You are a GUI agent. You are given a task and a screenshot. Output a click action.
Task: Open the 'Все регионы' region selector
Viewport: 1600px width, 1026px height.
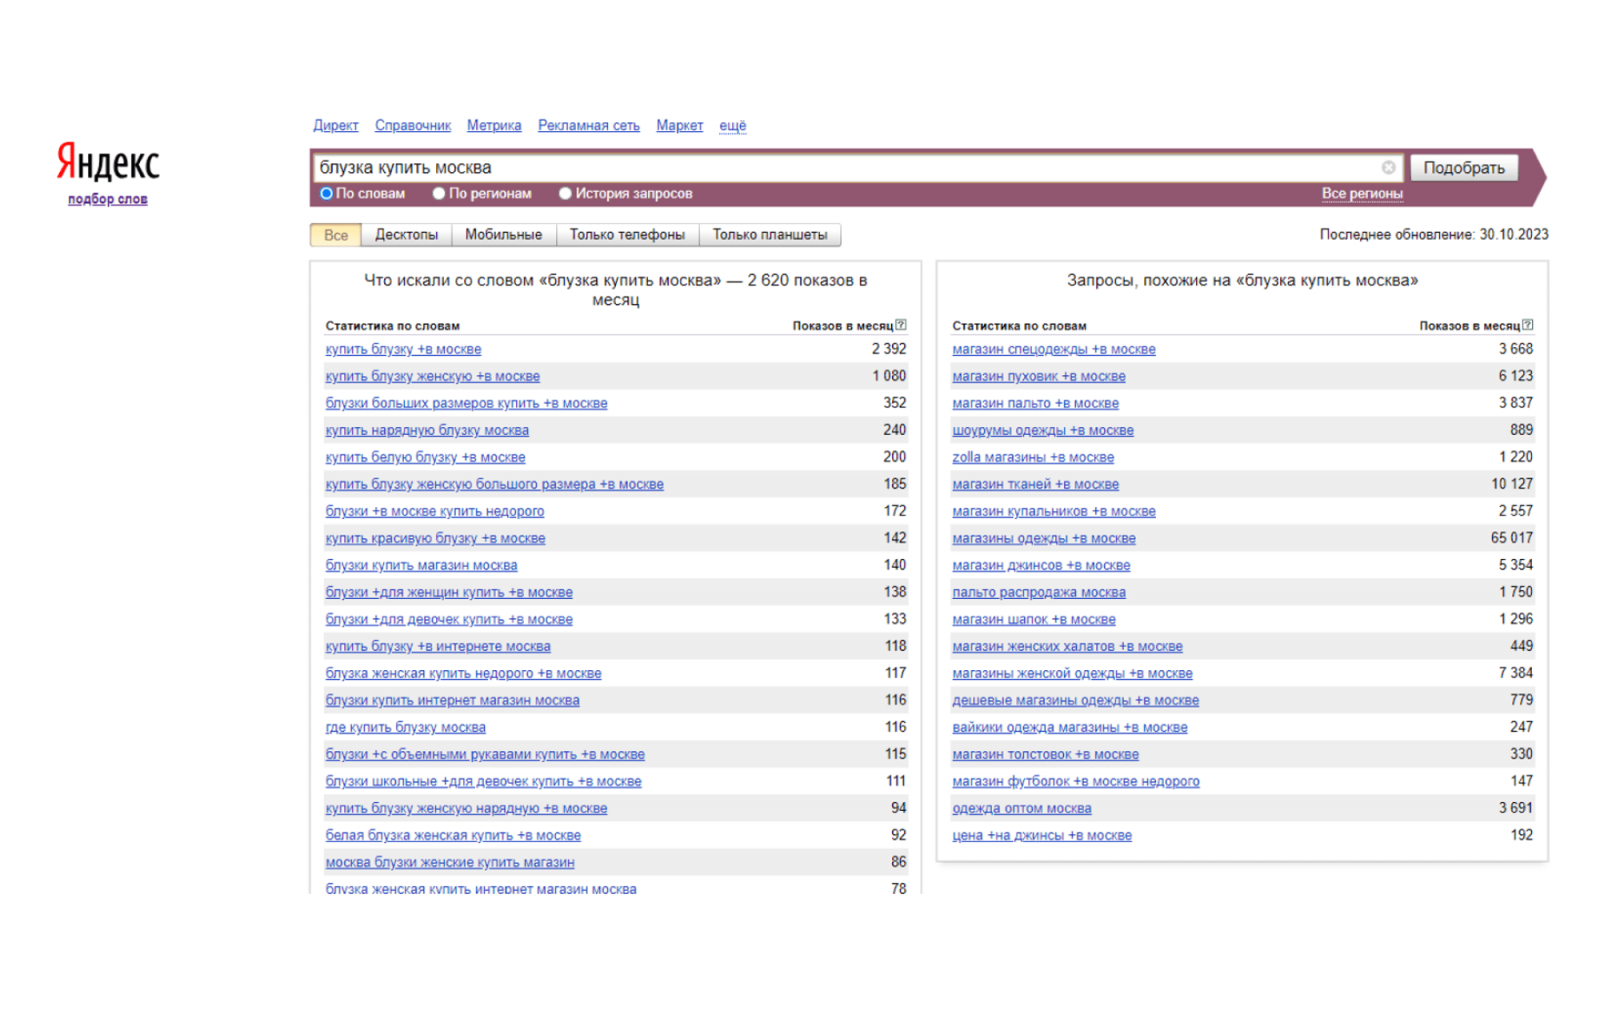[x=1362, y=194]
